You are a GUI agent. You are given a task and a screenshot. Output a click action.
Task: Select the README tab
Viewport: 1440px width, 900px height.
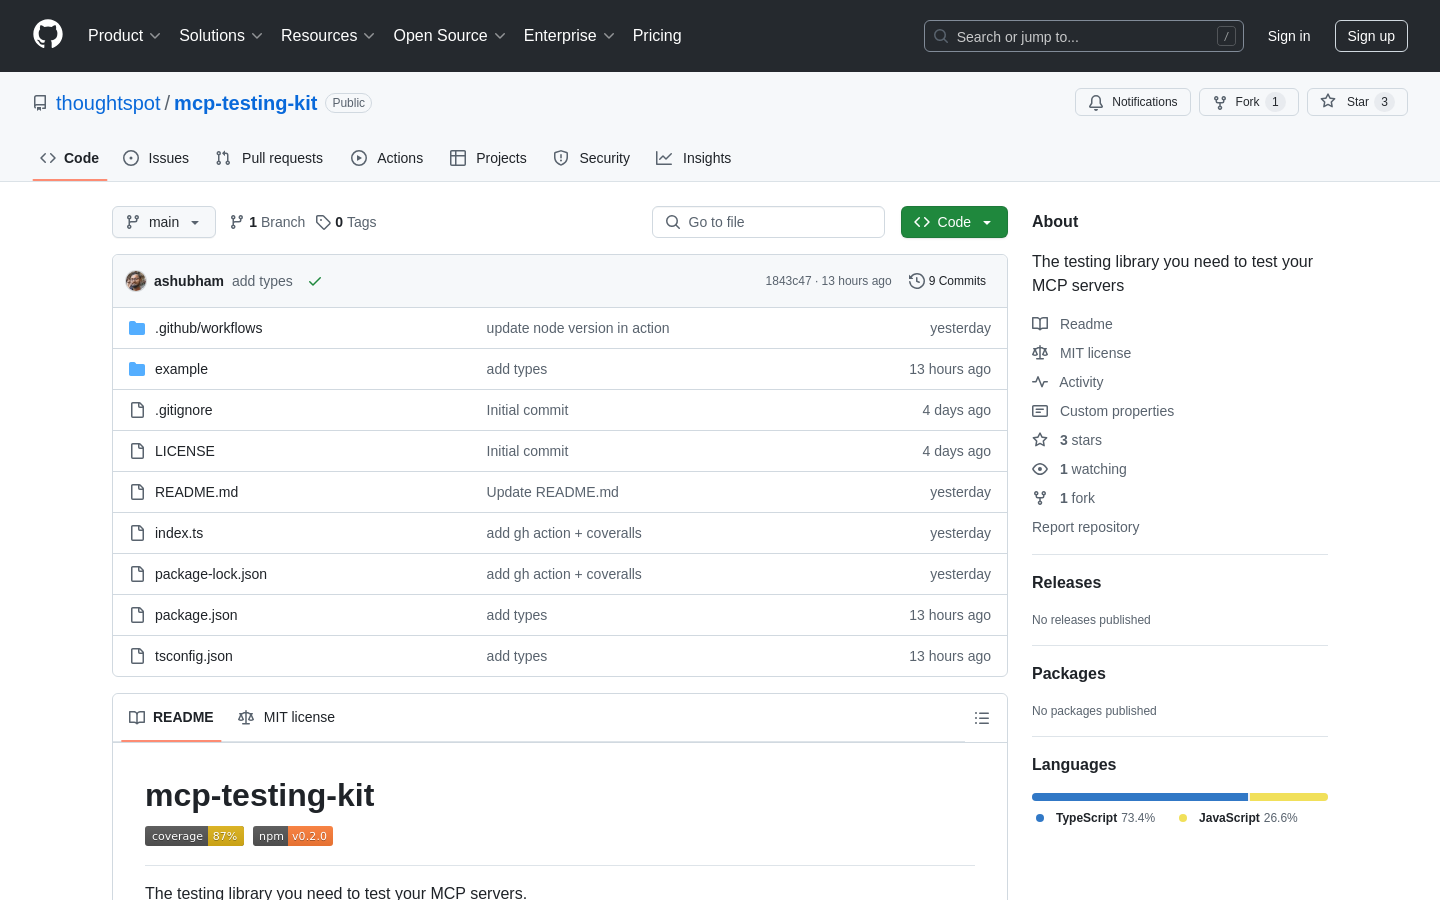171,717
